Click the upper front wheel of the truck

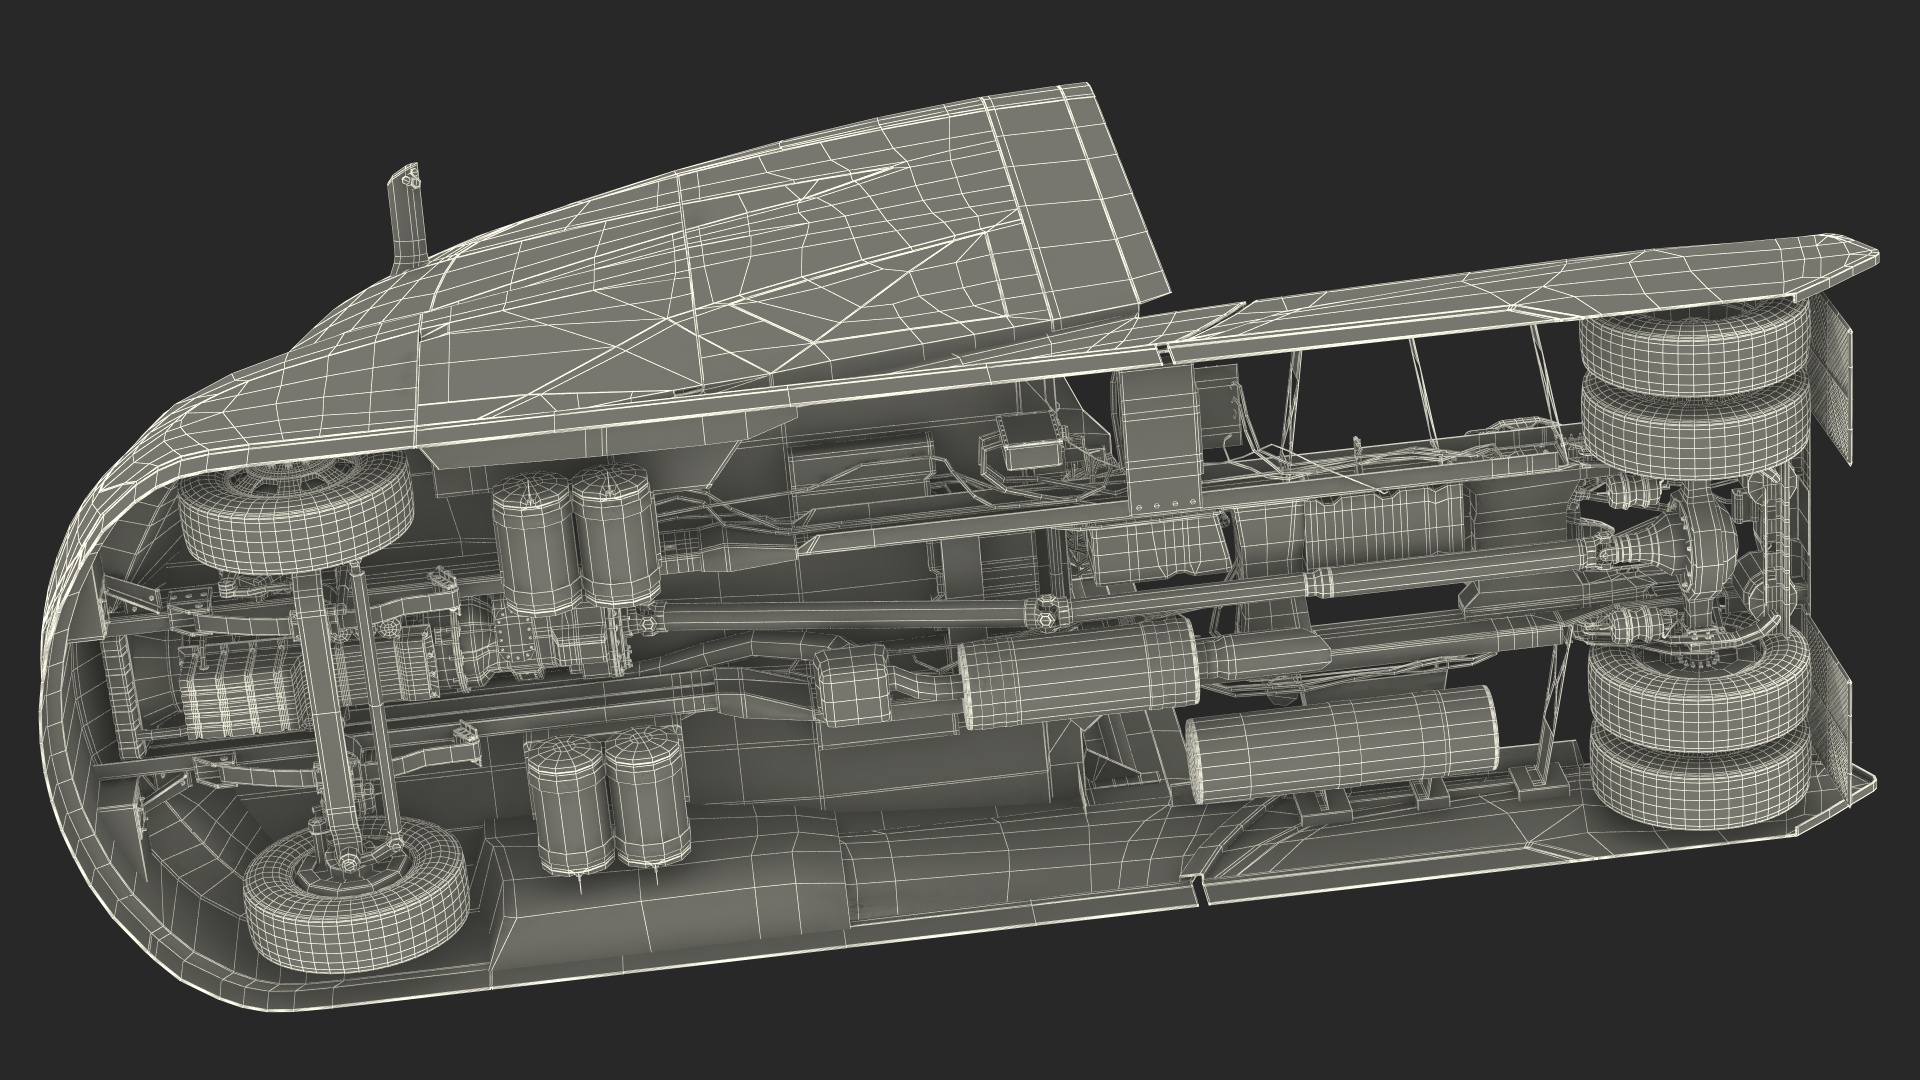tap(296, 522)
